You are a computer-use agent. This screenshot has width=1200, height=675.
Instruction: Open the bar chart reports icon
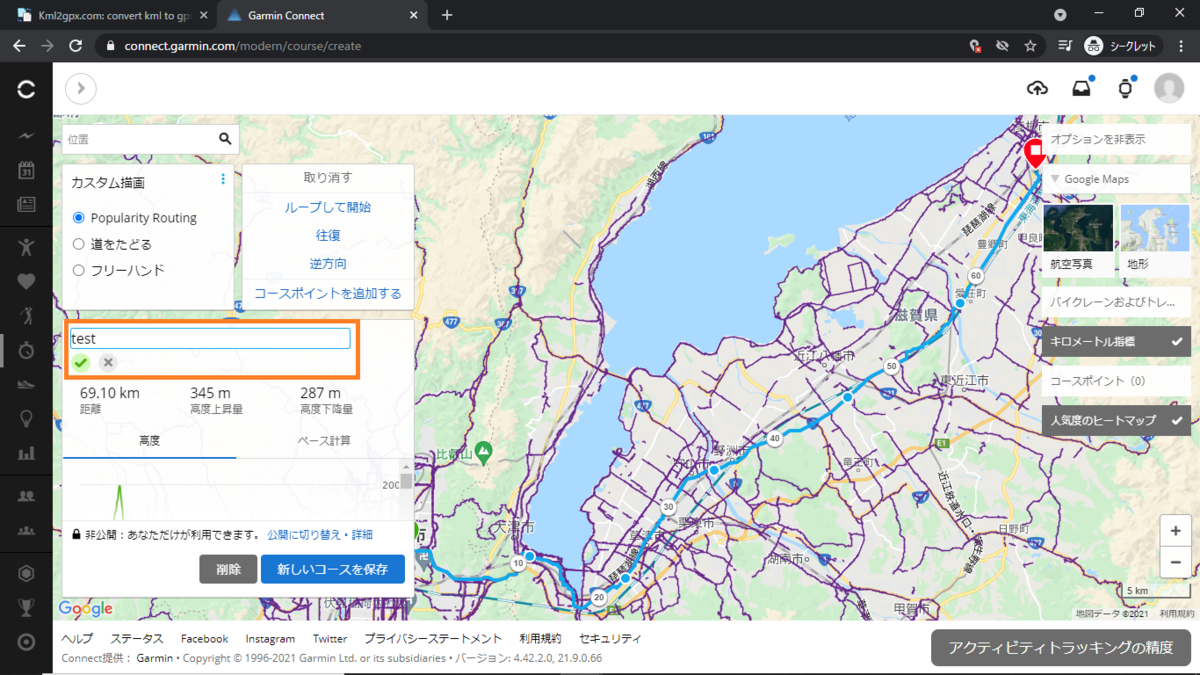26,453
